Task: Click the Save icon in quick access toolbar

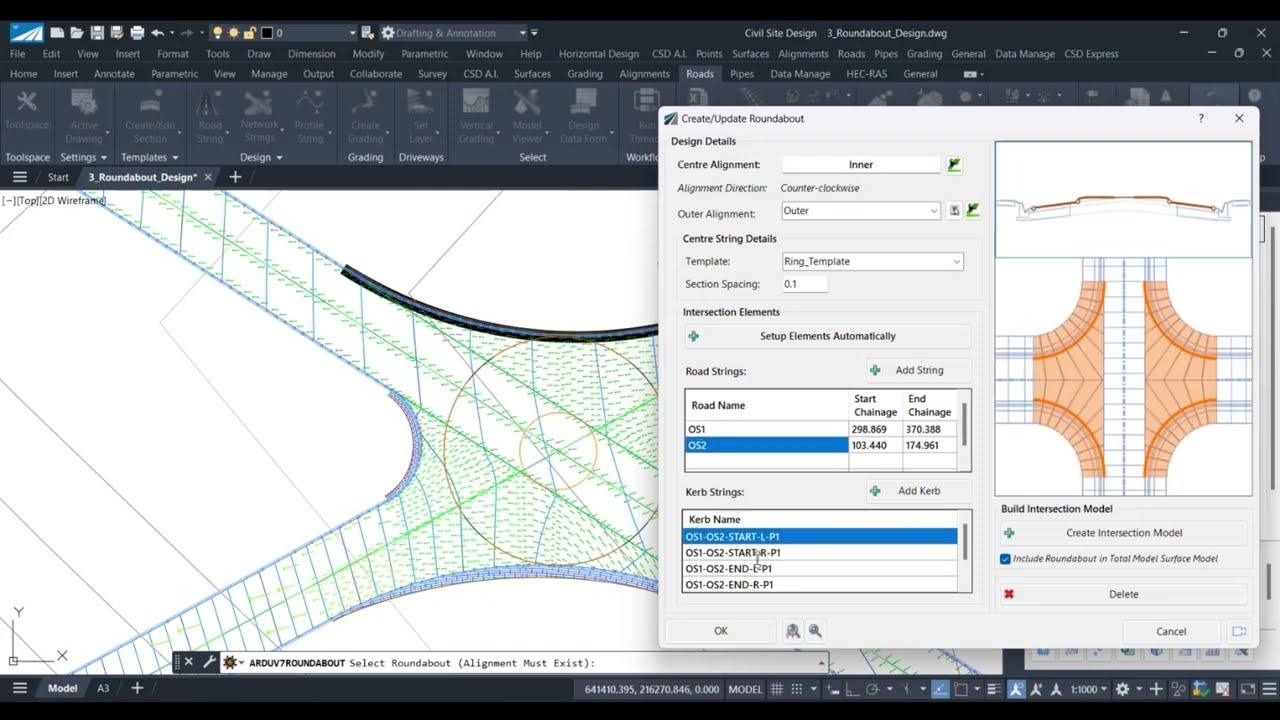Action: tap(97, 33)
